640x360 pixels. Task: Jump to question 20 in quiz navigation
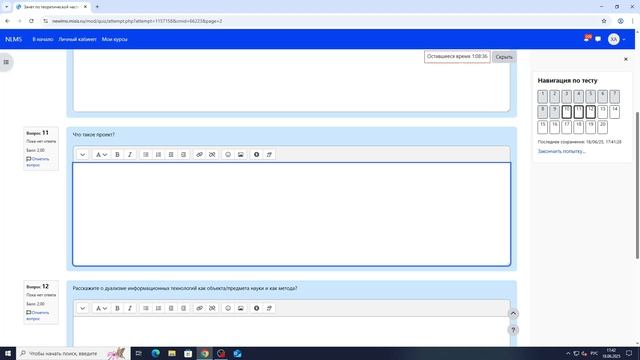[602, 127]
